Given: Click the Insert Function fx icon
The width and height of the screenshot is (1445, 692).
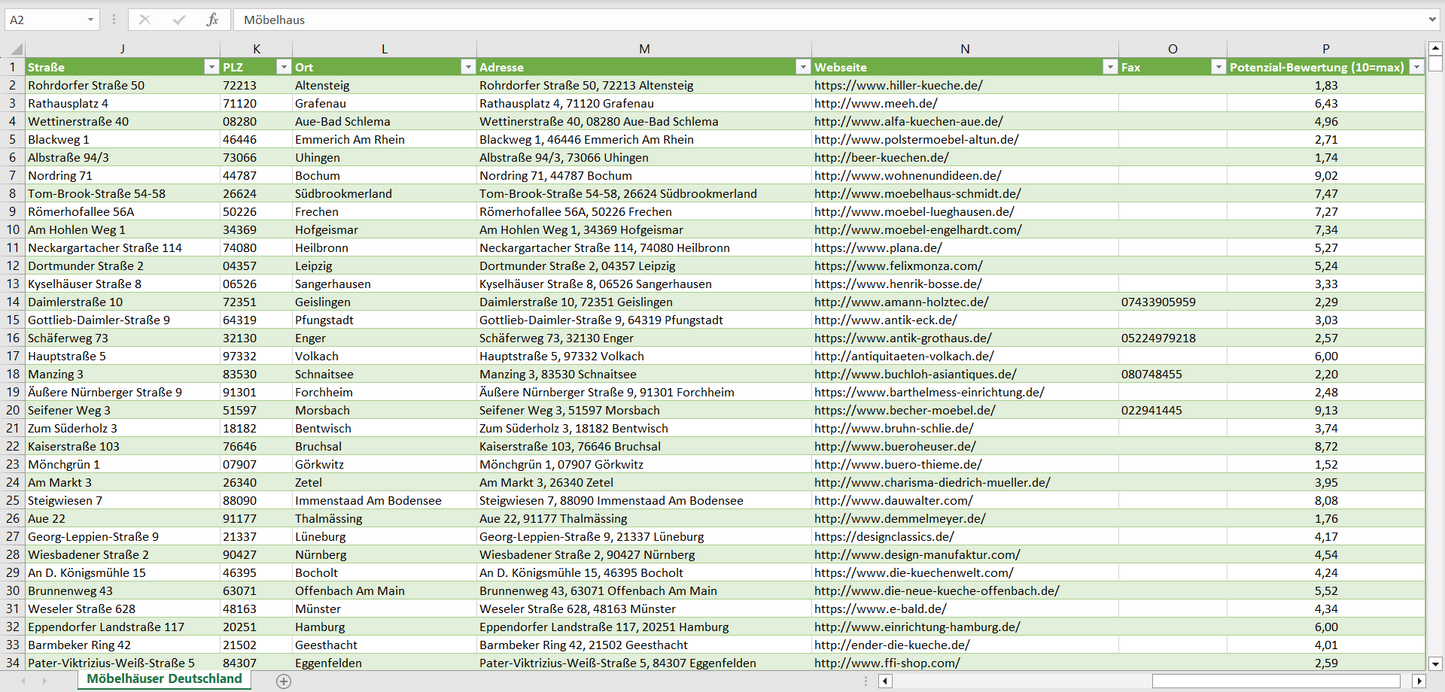Looking at the screenshot, I should pos(212,20).
